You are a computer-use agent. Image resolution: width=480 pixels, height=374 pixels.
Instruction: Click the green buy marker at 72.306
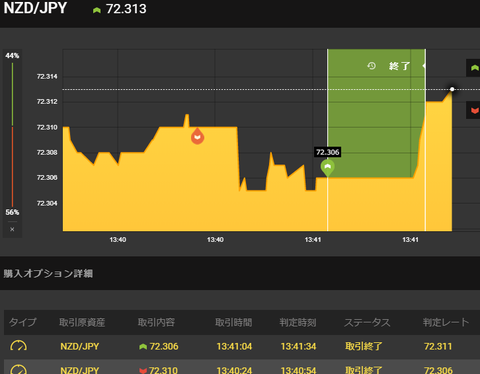click(x=328, y=167)
